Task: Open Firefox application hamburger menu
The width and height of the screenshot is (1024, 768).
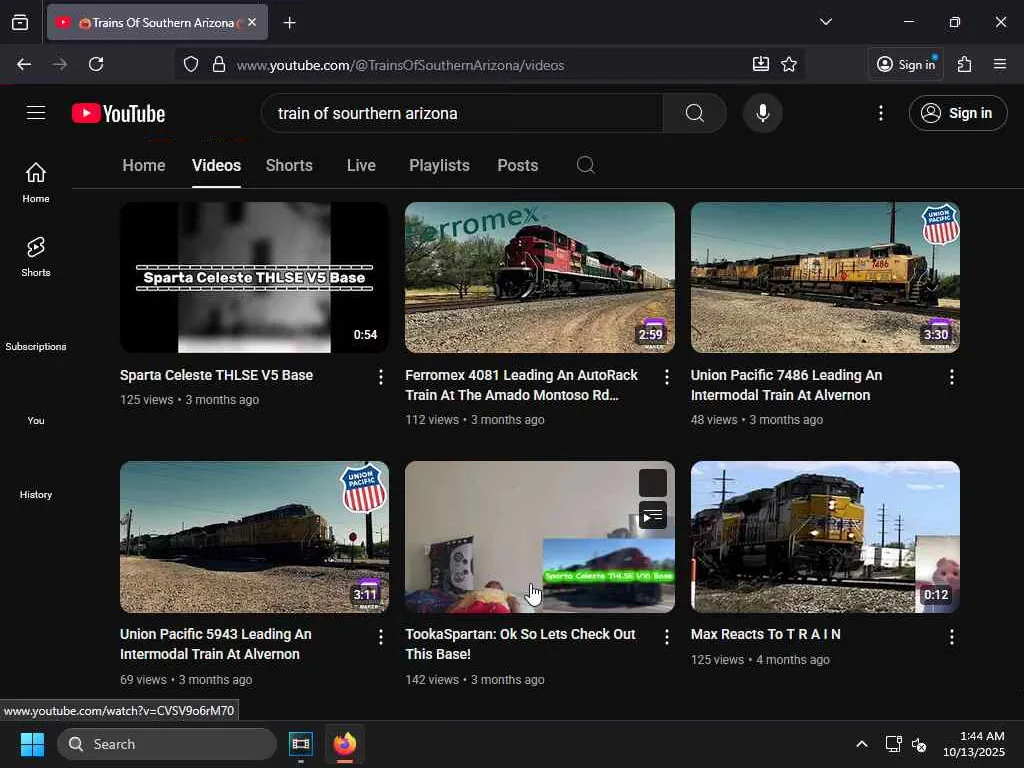Action: pyautogui.click(x=999, y=64)
